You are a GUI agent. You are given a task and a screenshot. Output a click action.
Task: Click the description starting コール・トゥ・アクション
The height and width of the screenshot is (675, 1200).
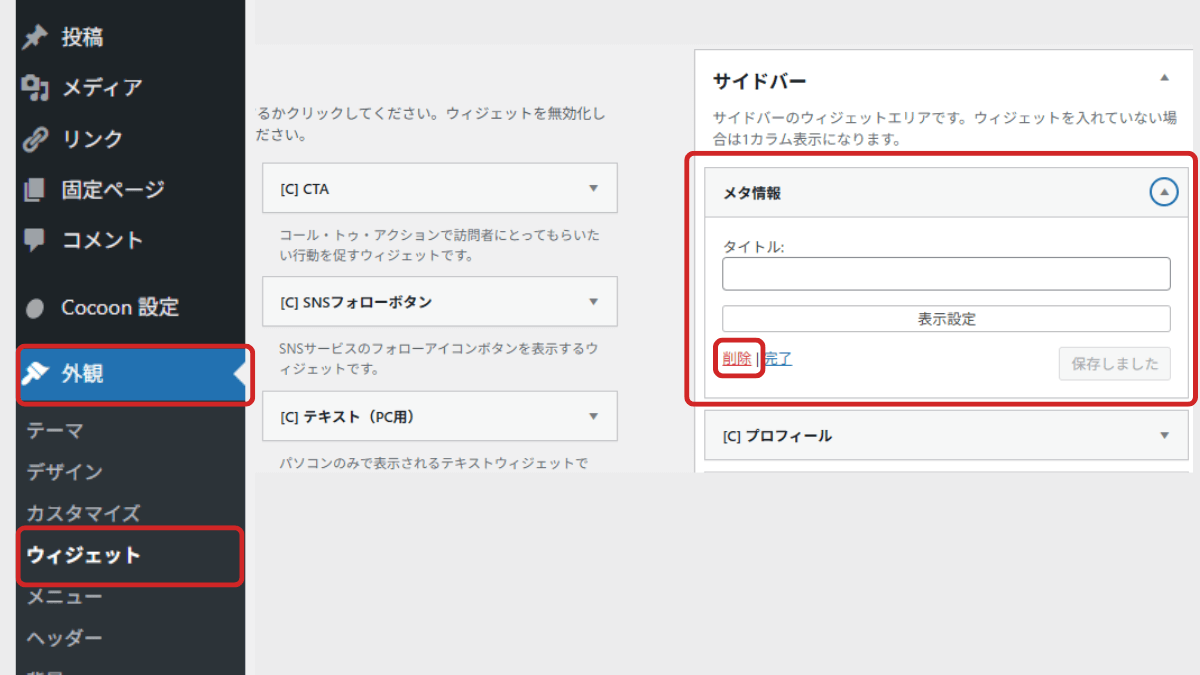click(x=439, y=245)
